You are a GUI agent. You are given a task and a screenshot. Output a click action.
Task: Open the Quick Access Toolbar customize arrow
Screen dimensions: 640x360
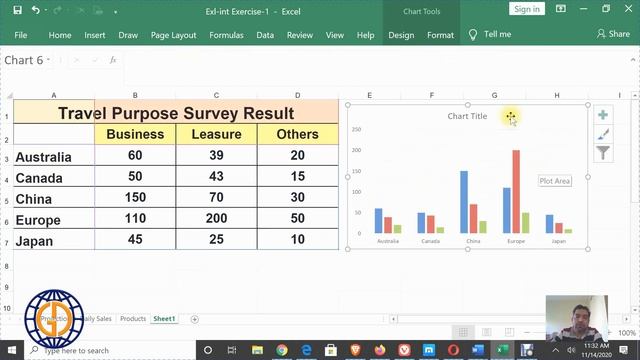pos(116,12)
